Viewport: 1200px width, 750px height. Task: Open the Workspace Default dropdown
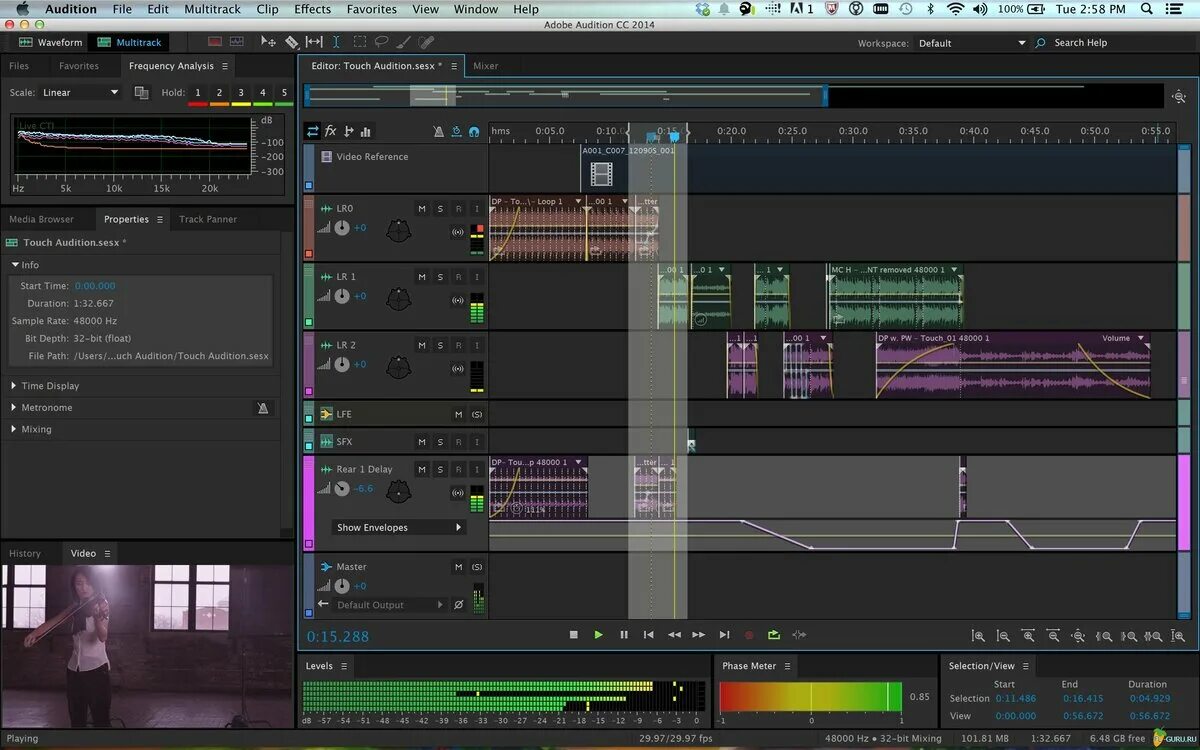(972, 43)
